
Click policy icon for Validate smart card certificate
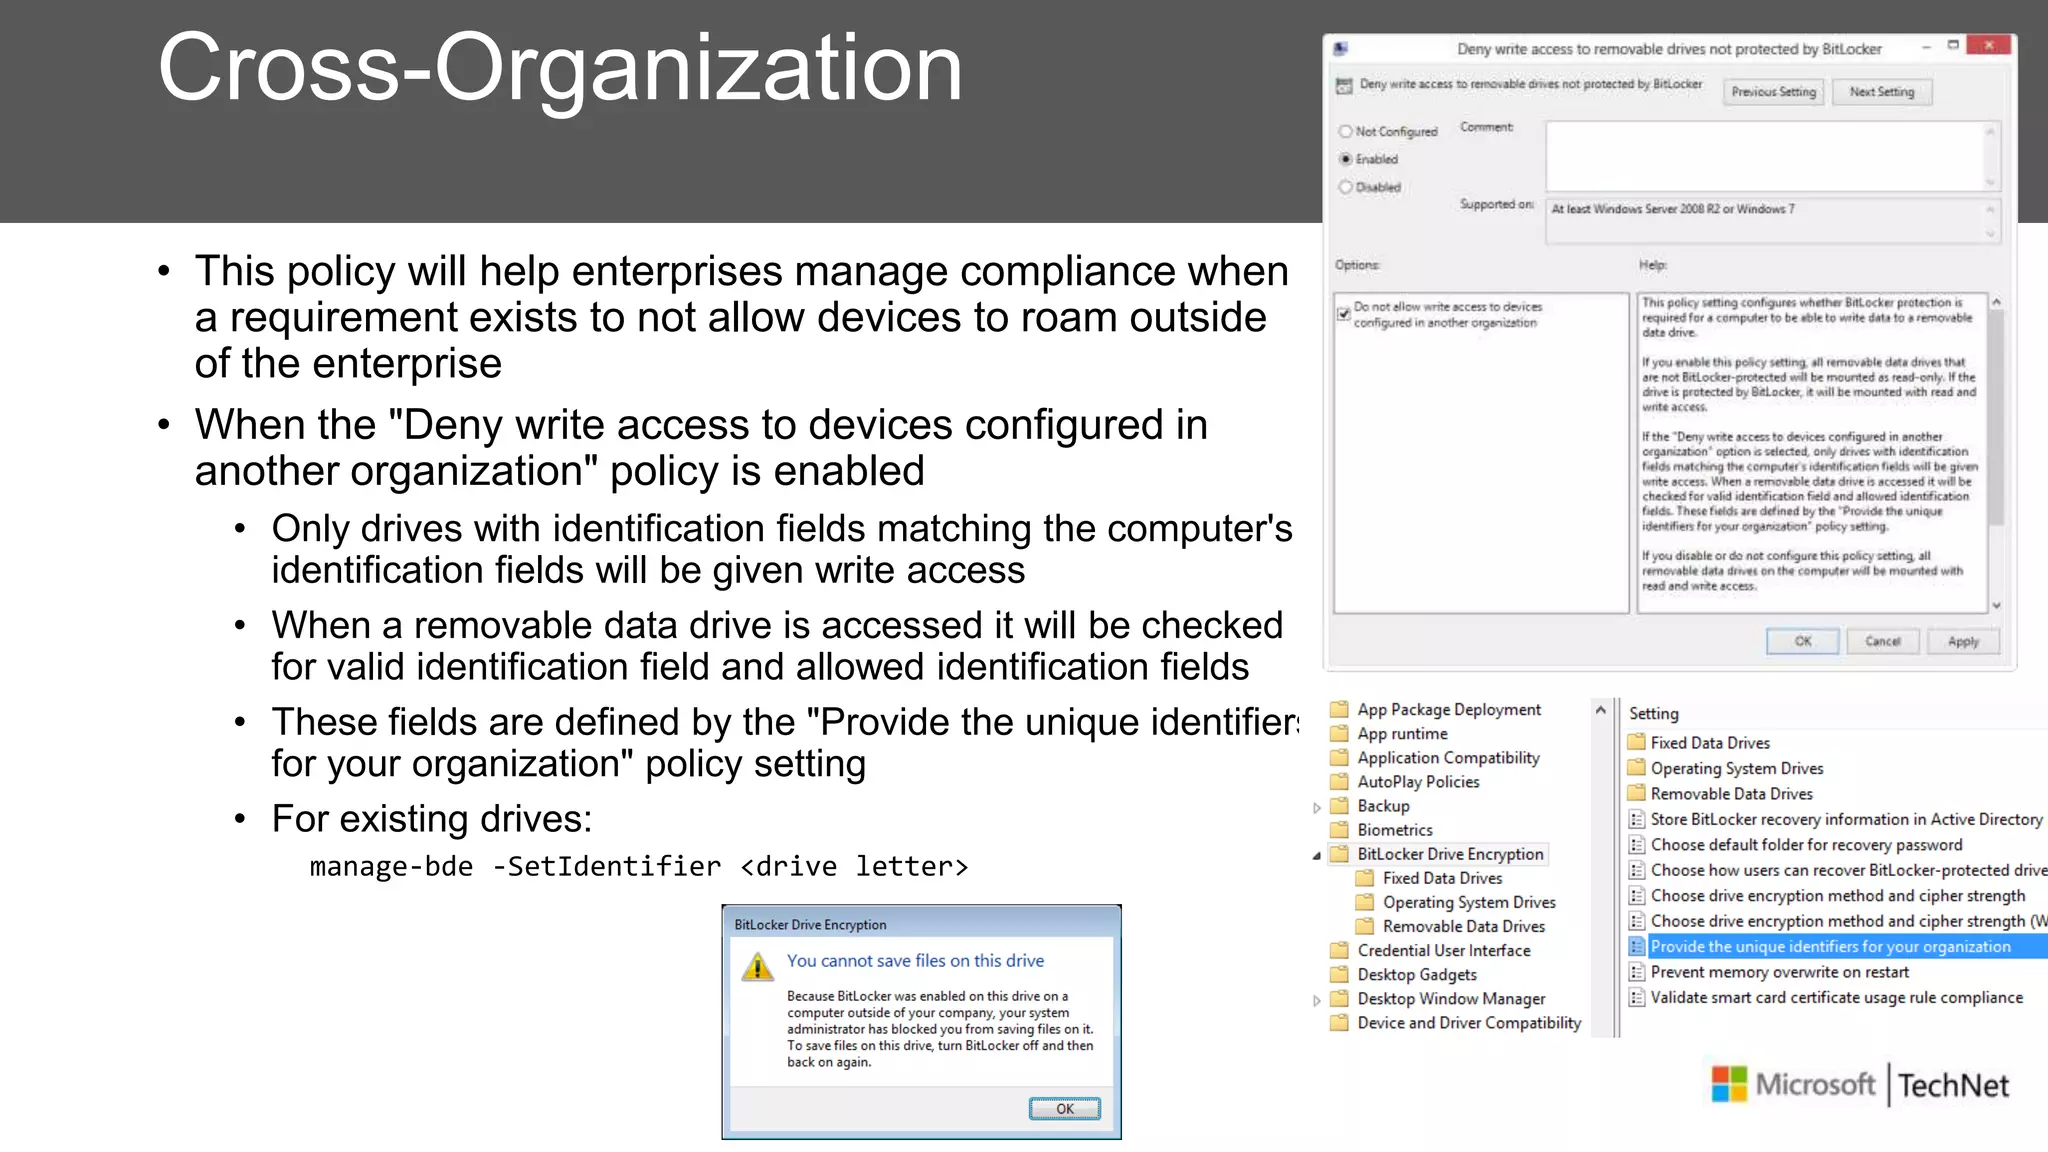1637,997
